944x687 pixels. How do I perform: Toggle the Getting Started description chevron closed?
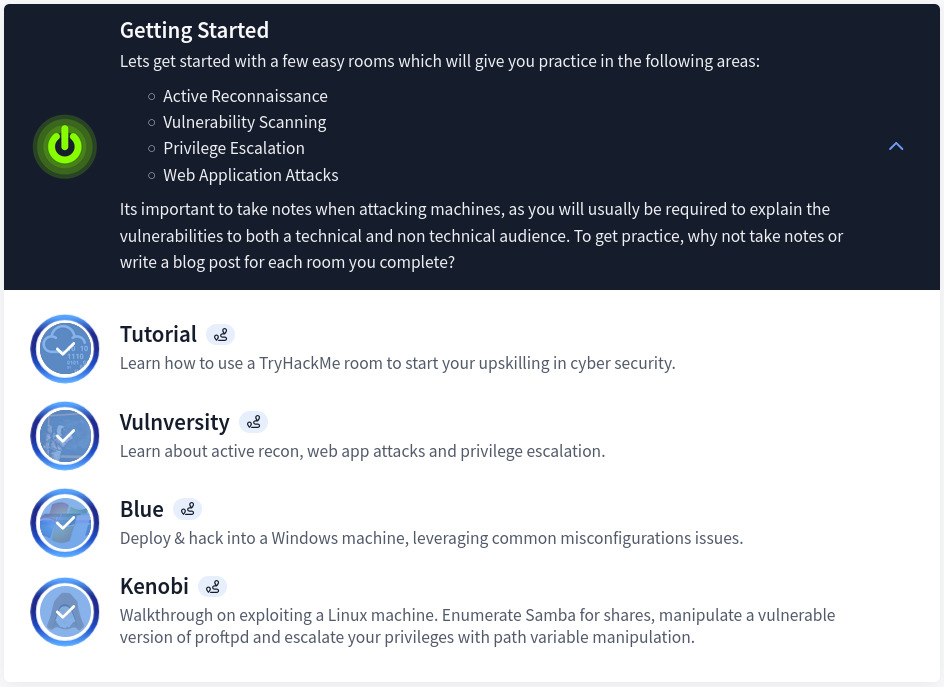point(896,145)
